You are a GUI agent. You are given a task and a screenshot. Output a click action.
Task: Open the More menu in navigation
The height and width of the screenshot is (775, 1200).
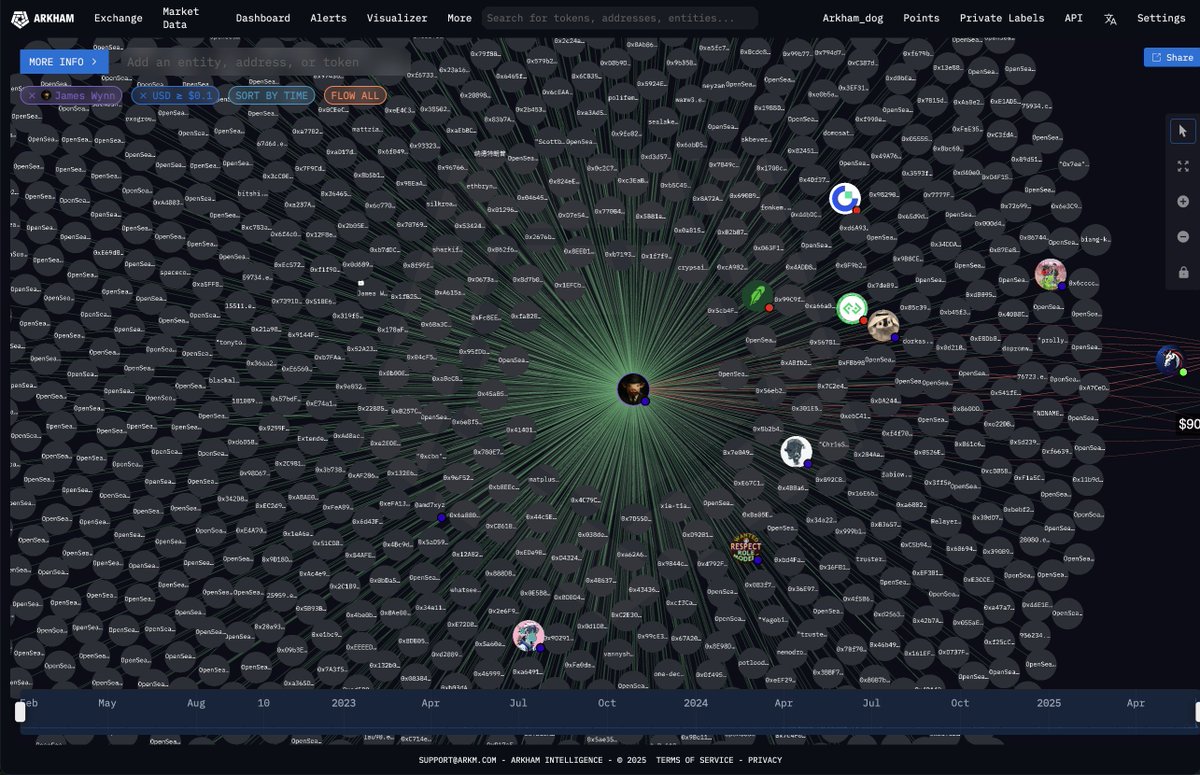click(x=459, y=18)
